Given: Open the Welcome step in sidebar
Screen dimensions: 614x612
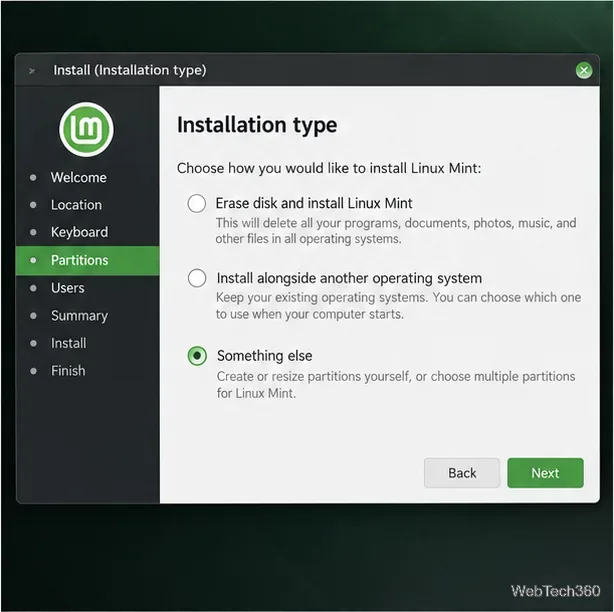Looking at the screenshot, I should (79, 177).
